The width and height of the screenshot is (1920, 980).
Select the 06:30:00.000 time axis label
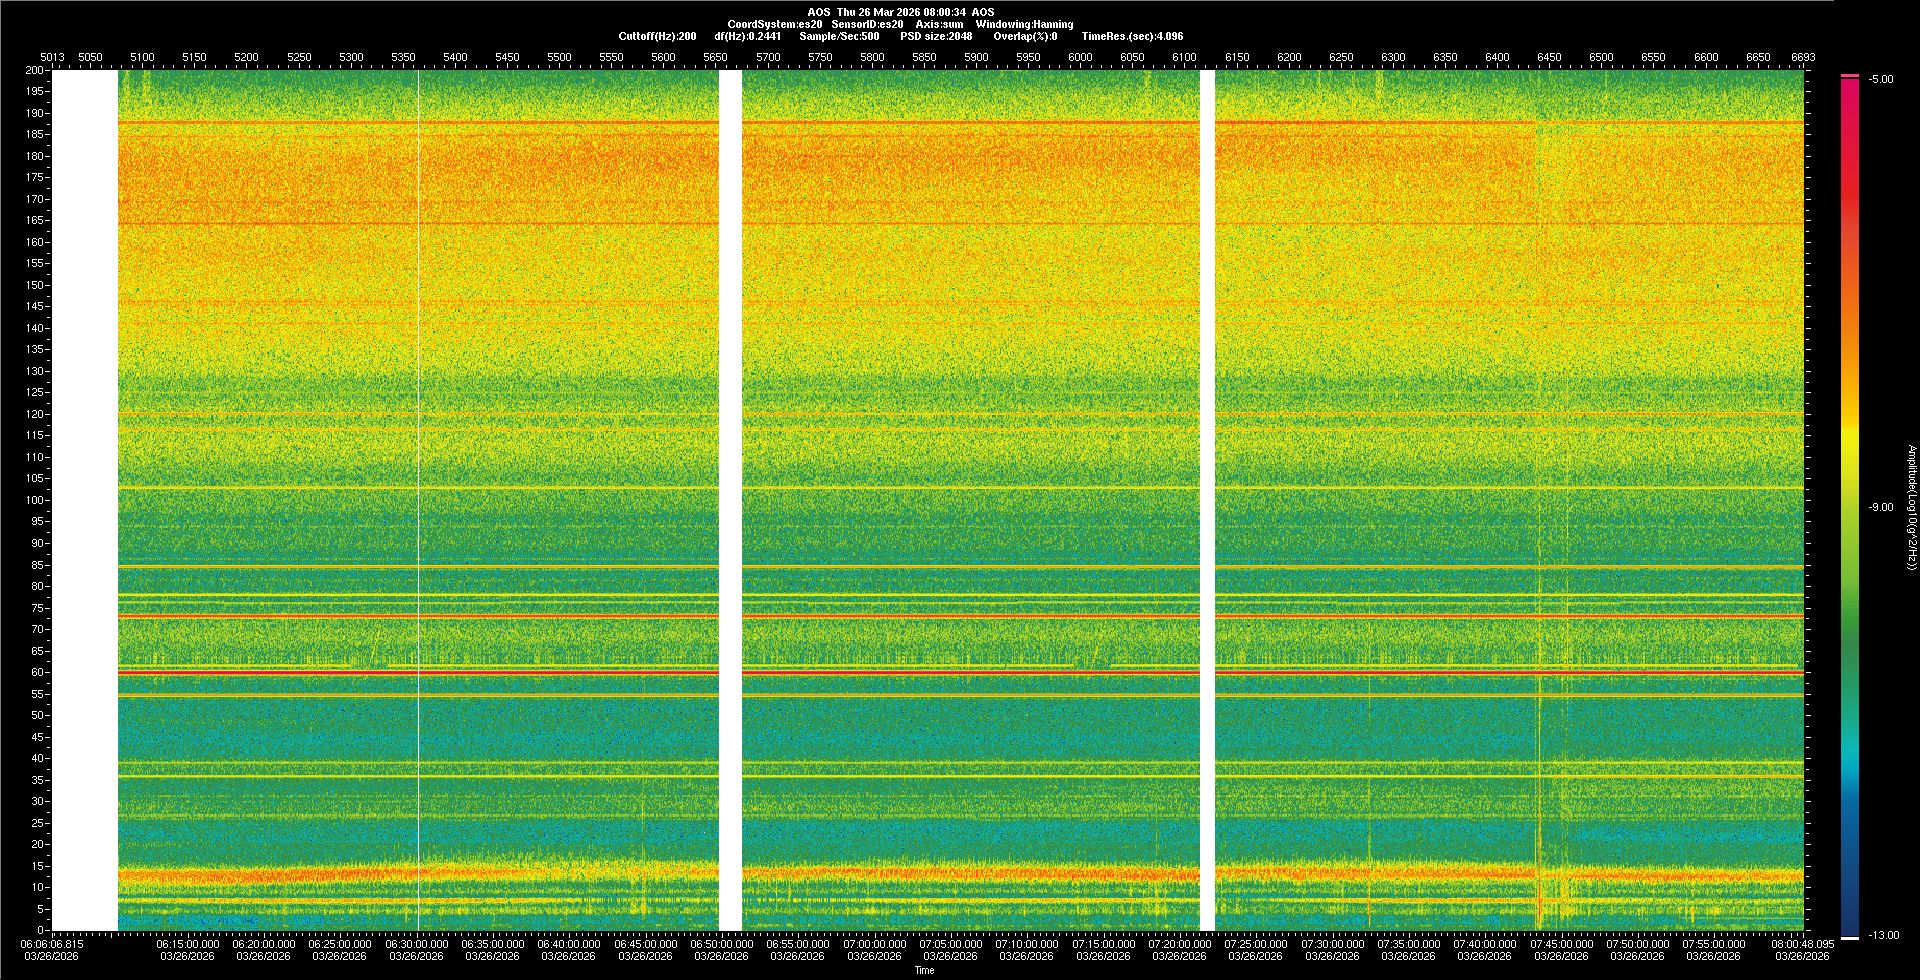tap(416, 944)
